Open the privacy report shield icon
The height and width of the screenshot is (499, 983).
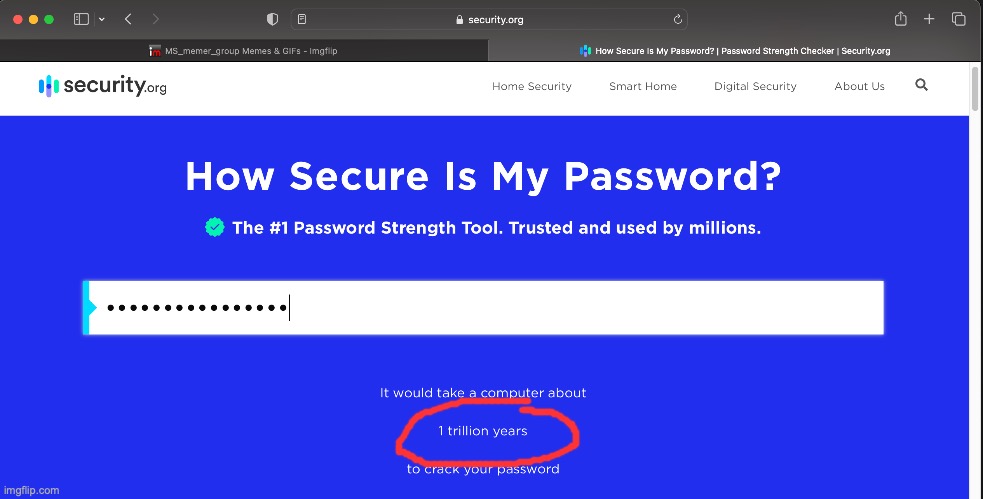(x=273, y=19)
